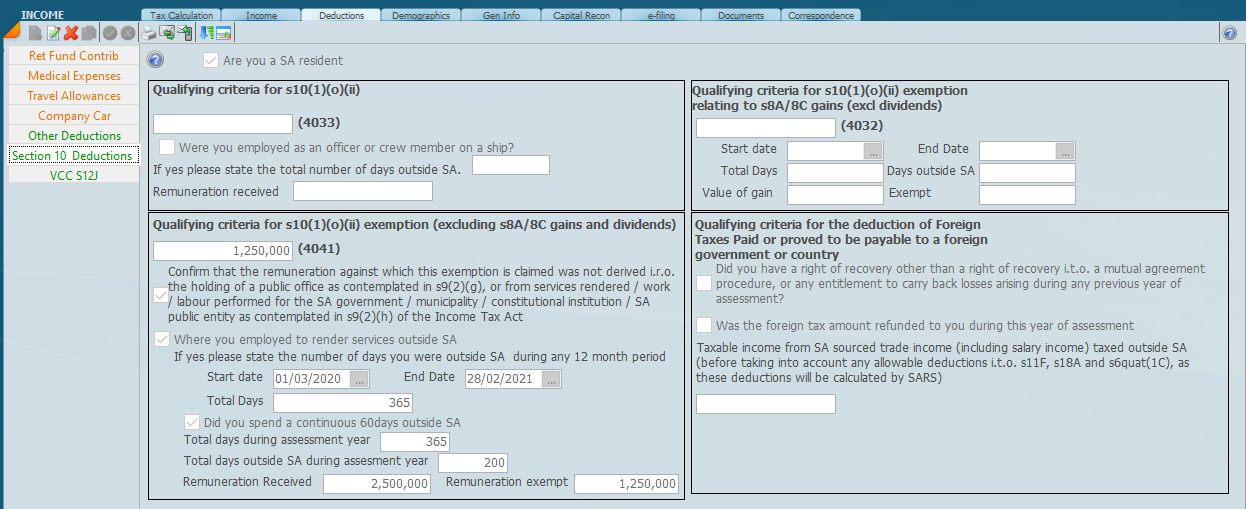Click the edit record pencil icon
The width and height of the screenshot is (1246, 509).
pos(53,33)
